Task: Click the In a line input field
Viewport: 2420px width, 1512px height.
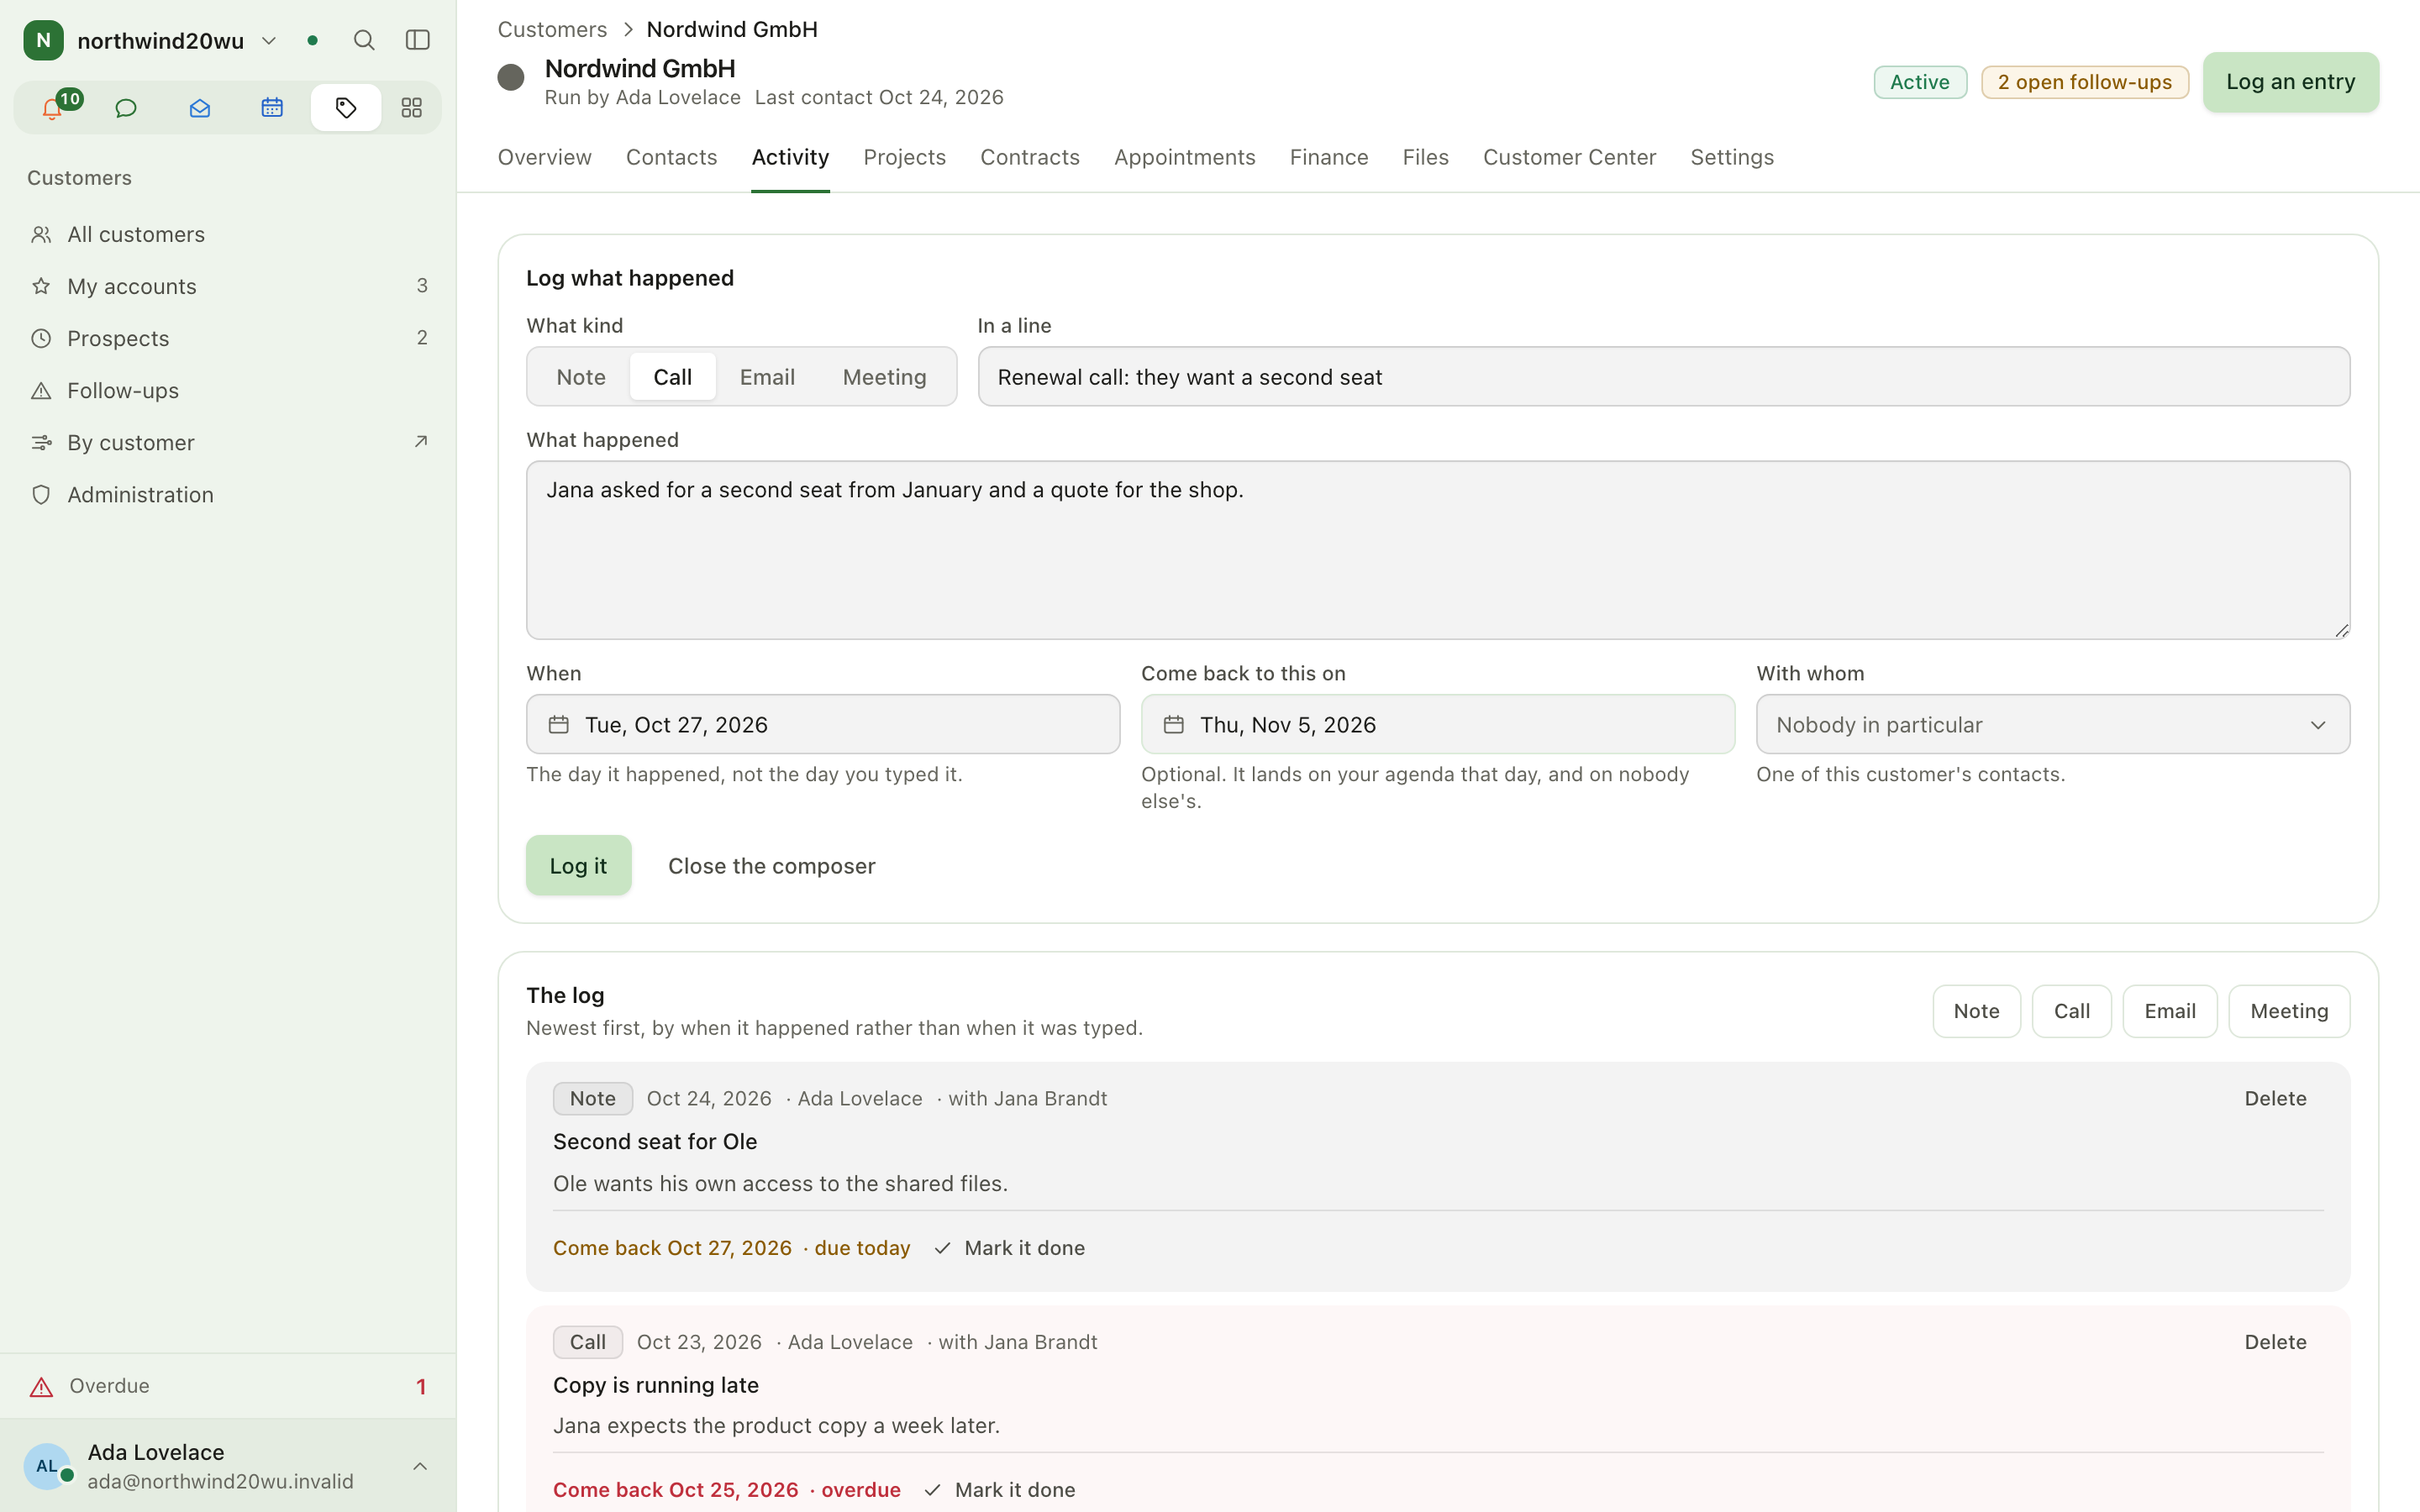Action: coord(1664,377)
